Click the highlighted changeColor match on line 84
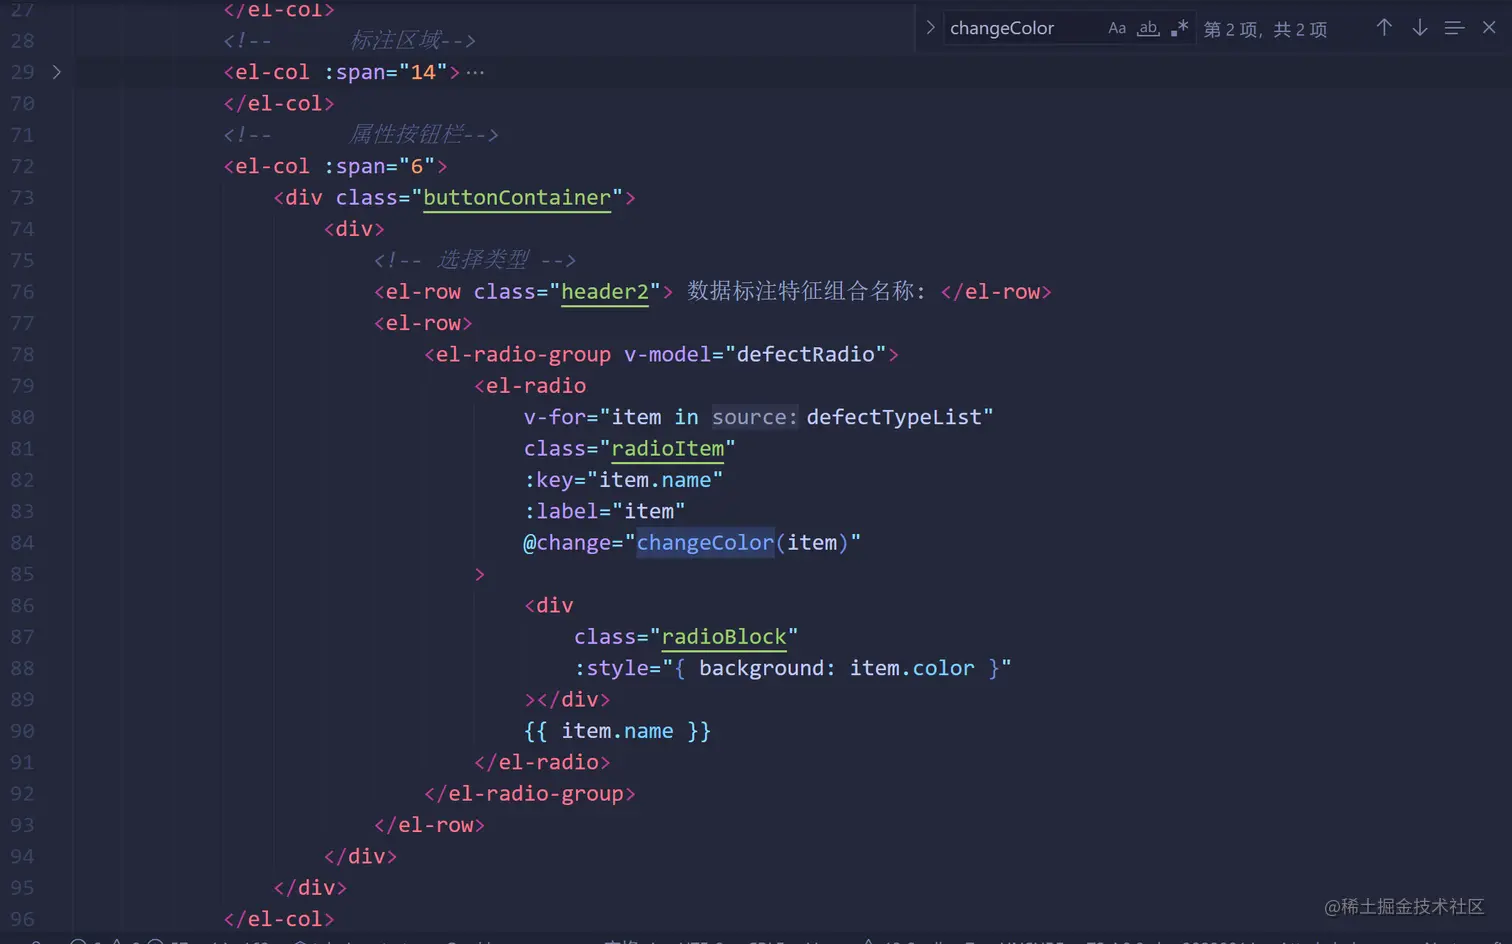Screen dimensions: 1512x944 coord(705,542)
